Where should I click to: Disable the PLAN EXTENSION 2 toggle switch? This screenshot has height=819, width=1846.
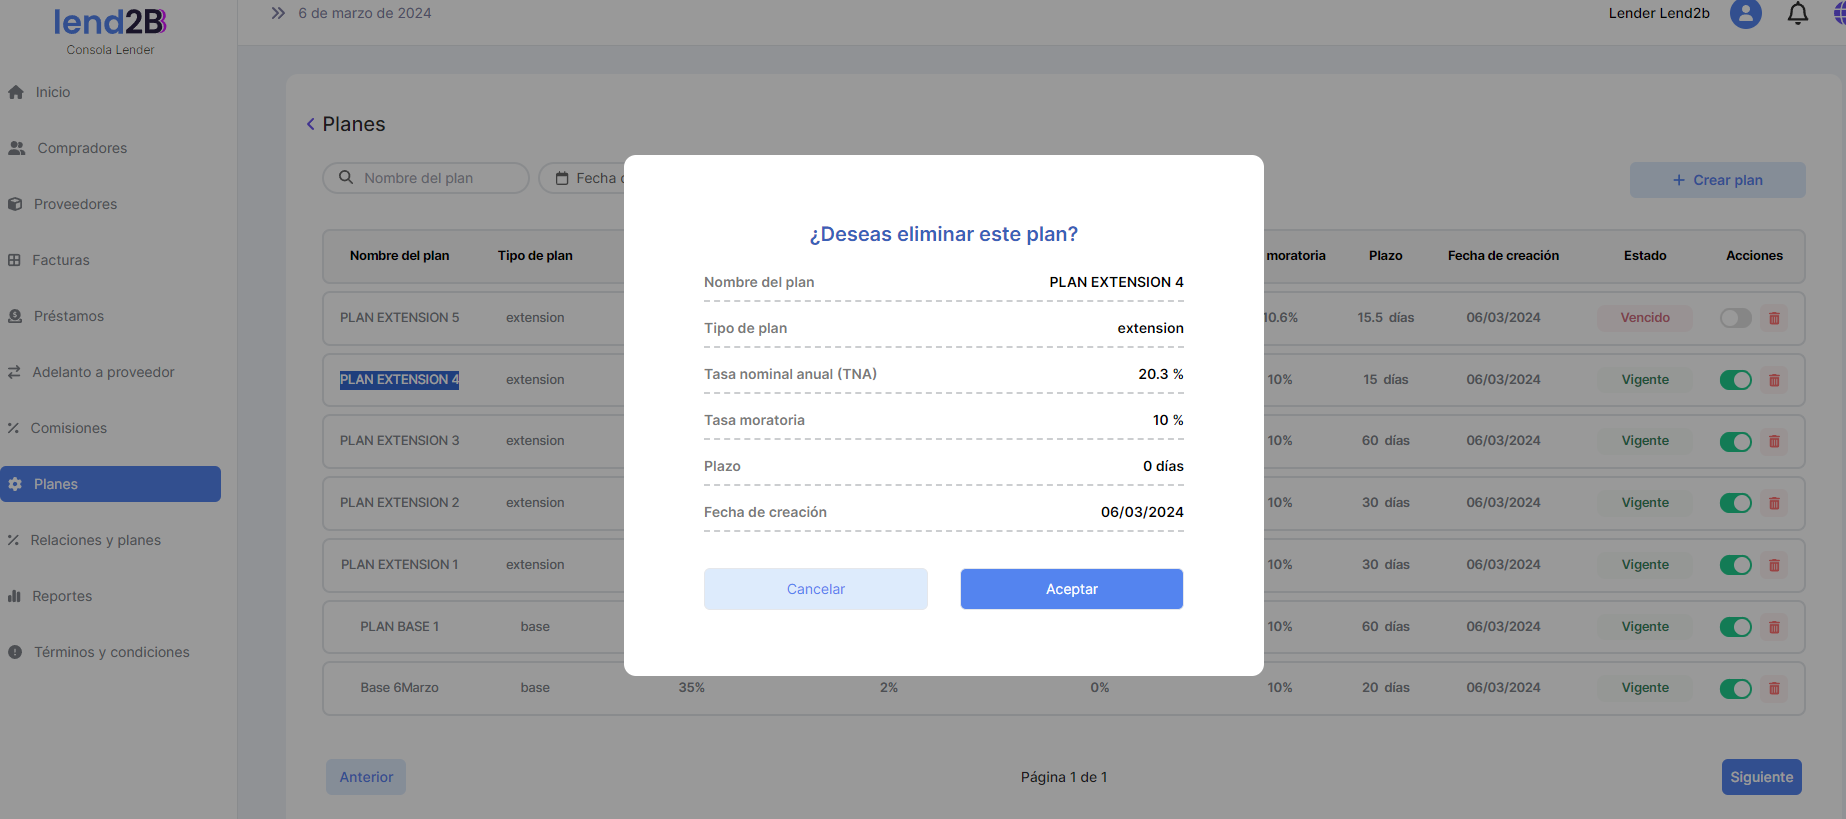click(1735, 503)
